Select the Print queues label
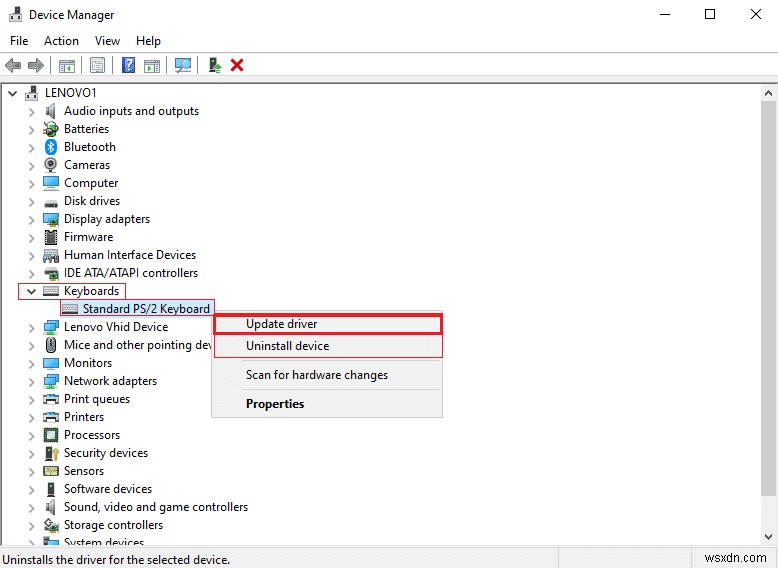The height and width of the screenshot is (568, 778). pyautogui.click(x=97, y=399)
